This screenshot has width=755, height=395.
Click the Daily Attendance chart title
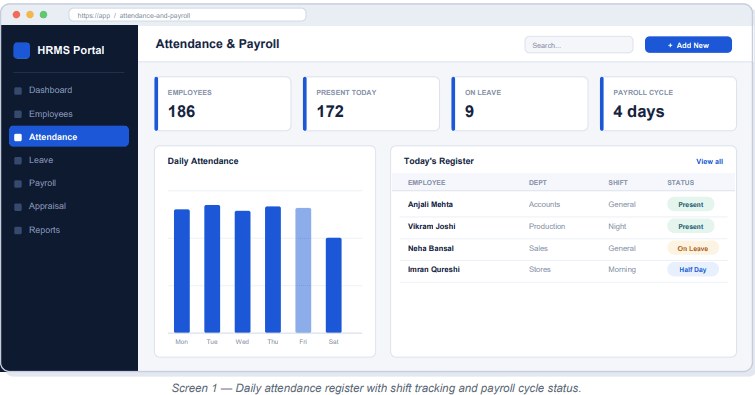(x=203, y=161)
